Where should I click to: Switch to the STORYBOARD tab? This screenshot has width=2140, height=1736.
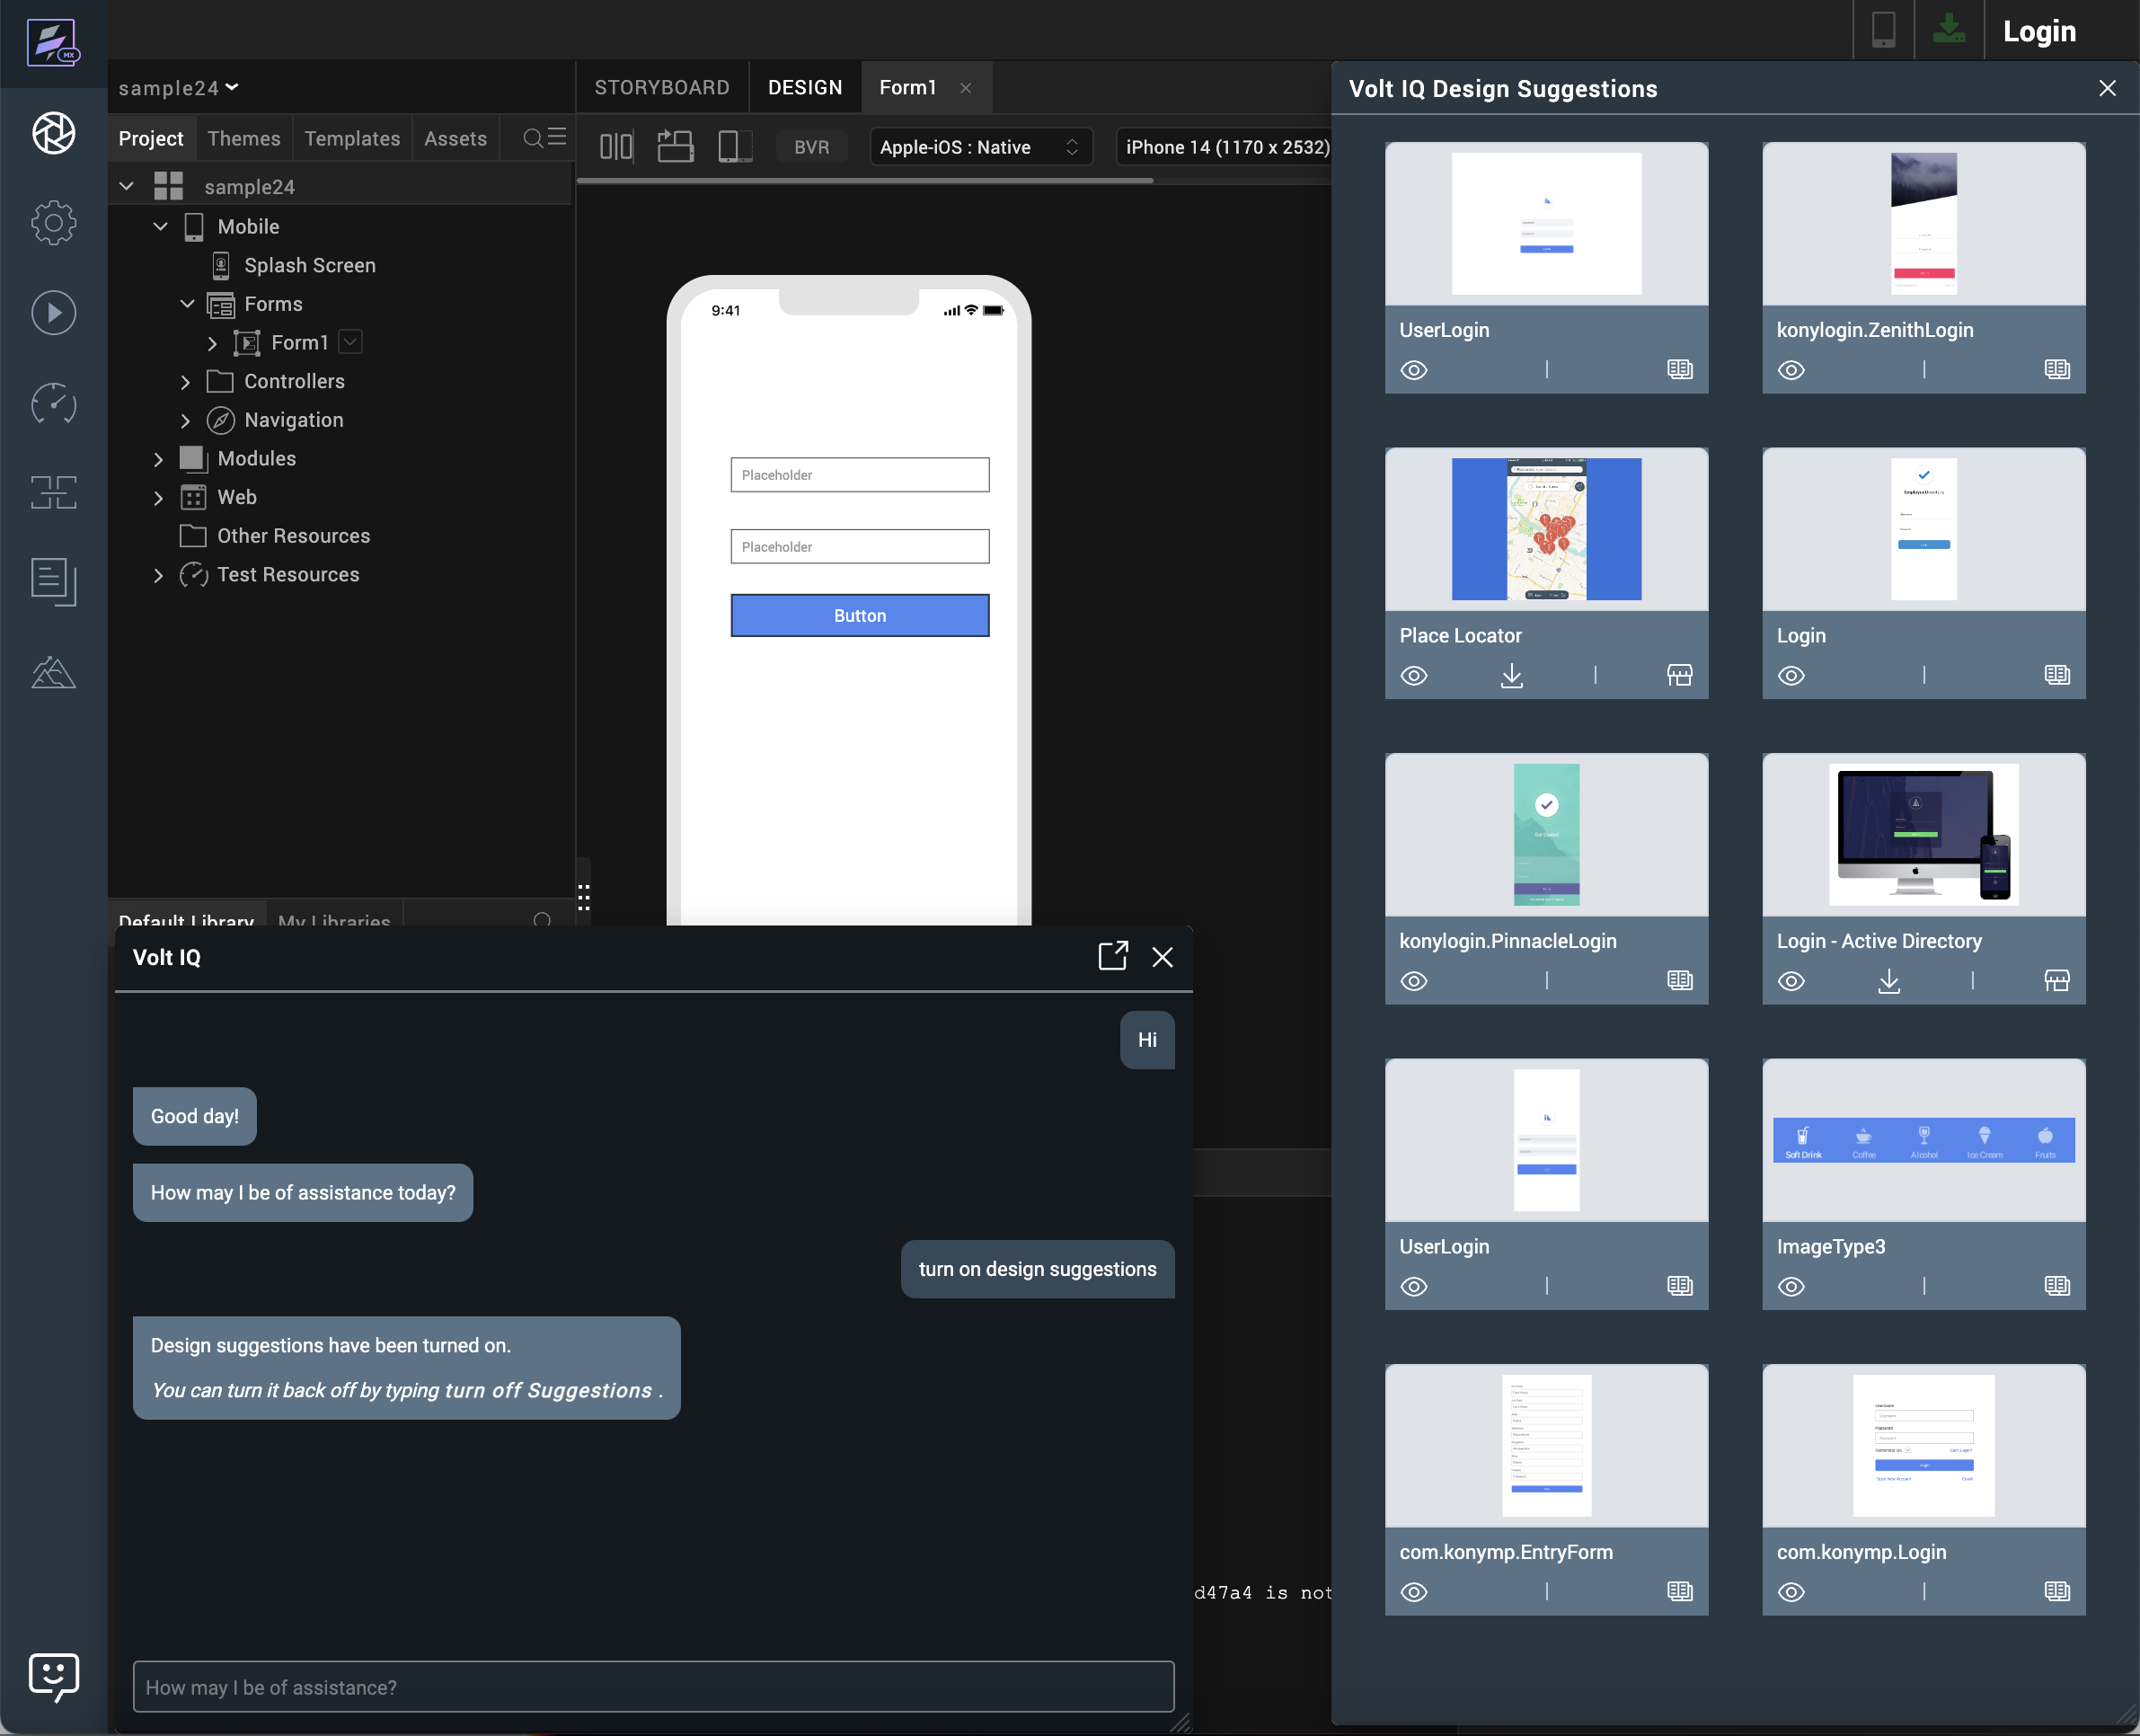pyautogui.click(x=661, y=88)
